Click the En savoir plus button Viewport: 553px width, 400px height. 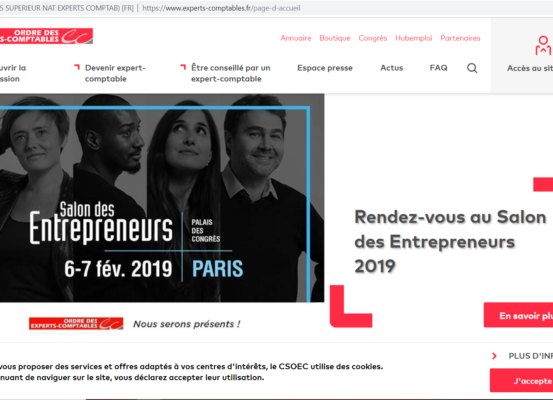518,315
